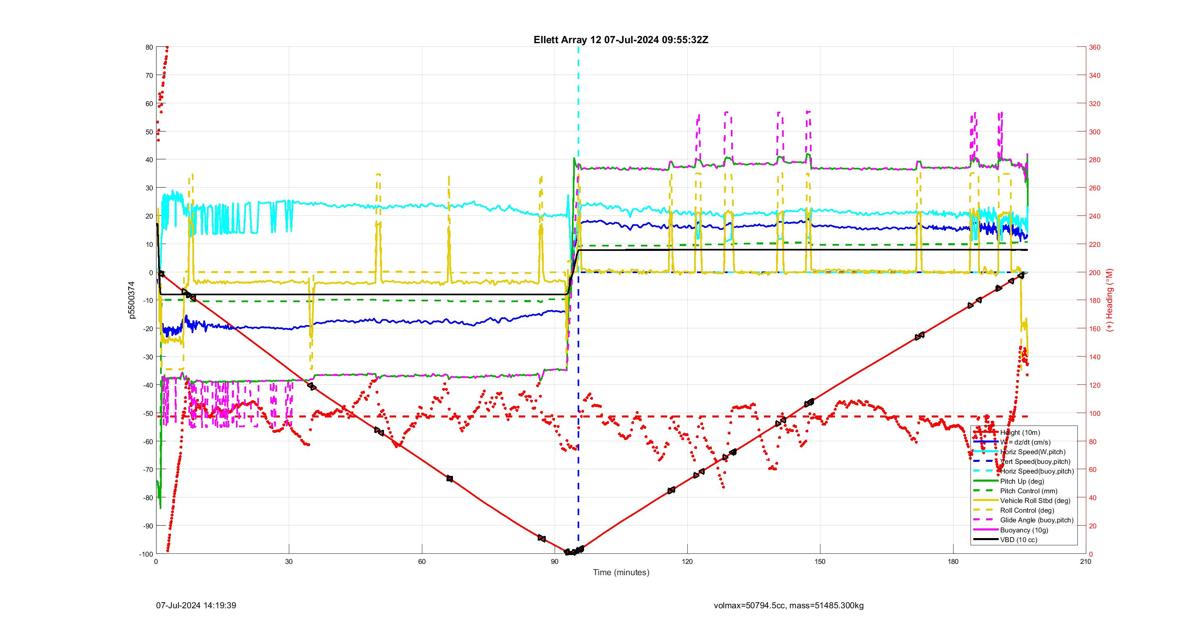Click the Time (minutes) axis label
The width and height of the screenshot is (1200, 622).
620,573
